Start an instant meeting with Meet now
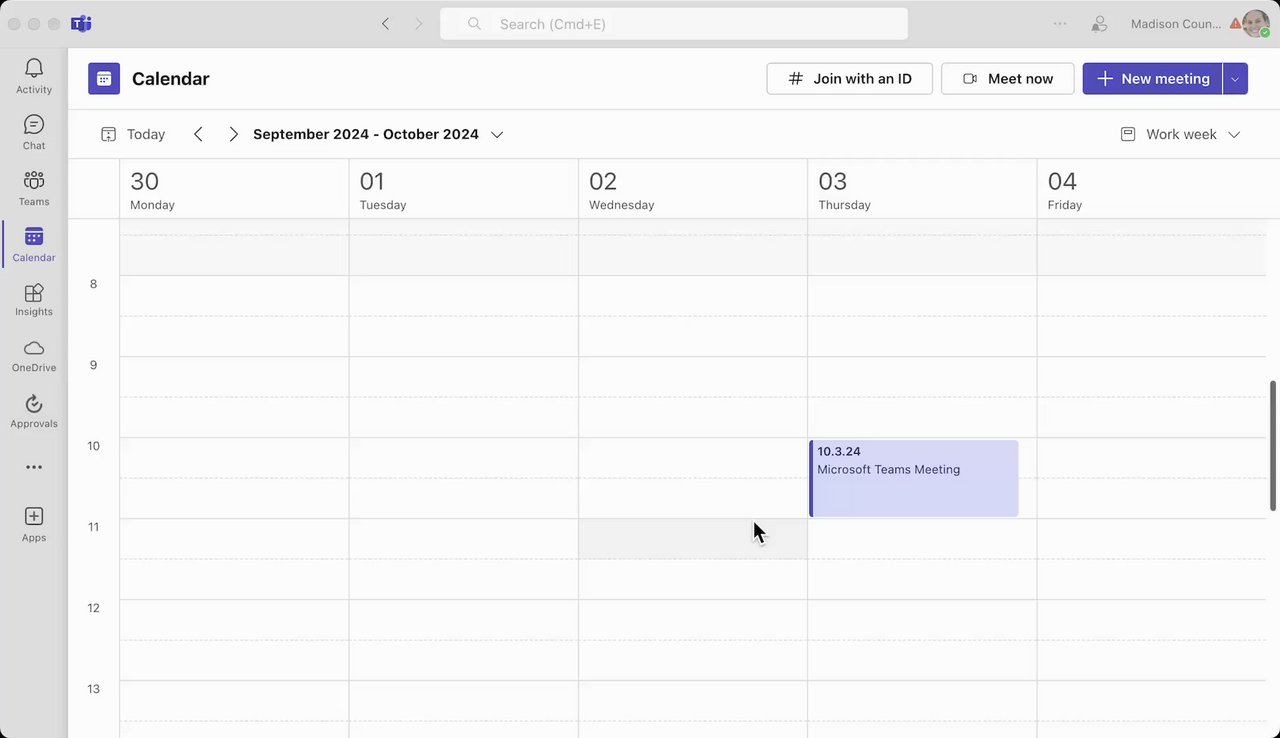 [1007, 79]
